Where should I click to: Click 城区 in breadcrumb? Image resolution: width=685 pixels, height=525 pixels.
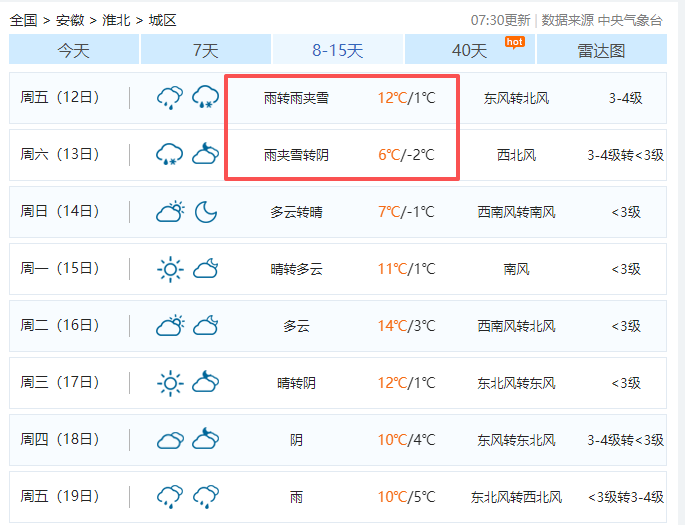tap(163, 20)
